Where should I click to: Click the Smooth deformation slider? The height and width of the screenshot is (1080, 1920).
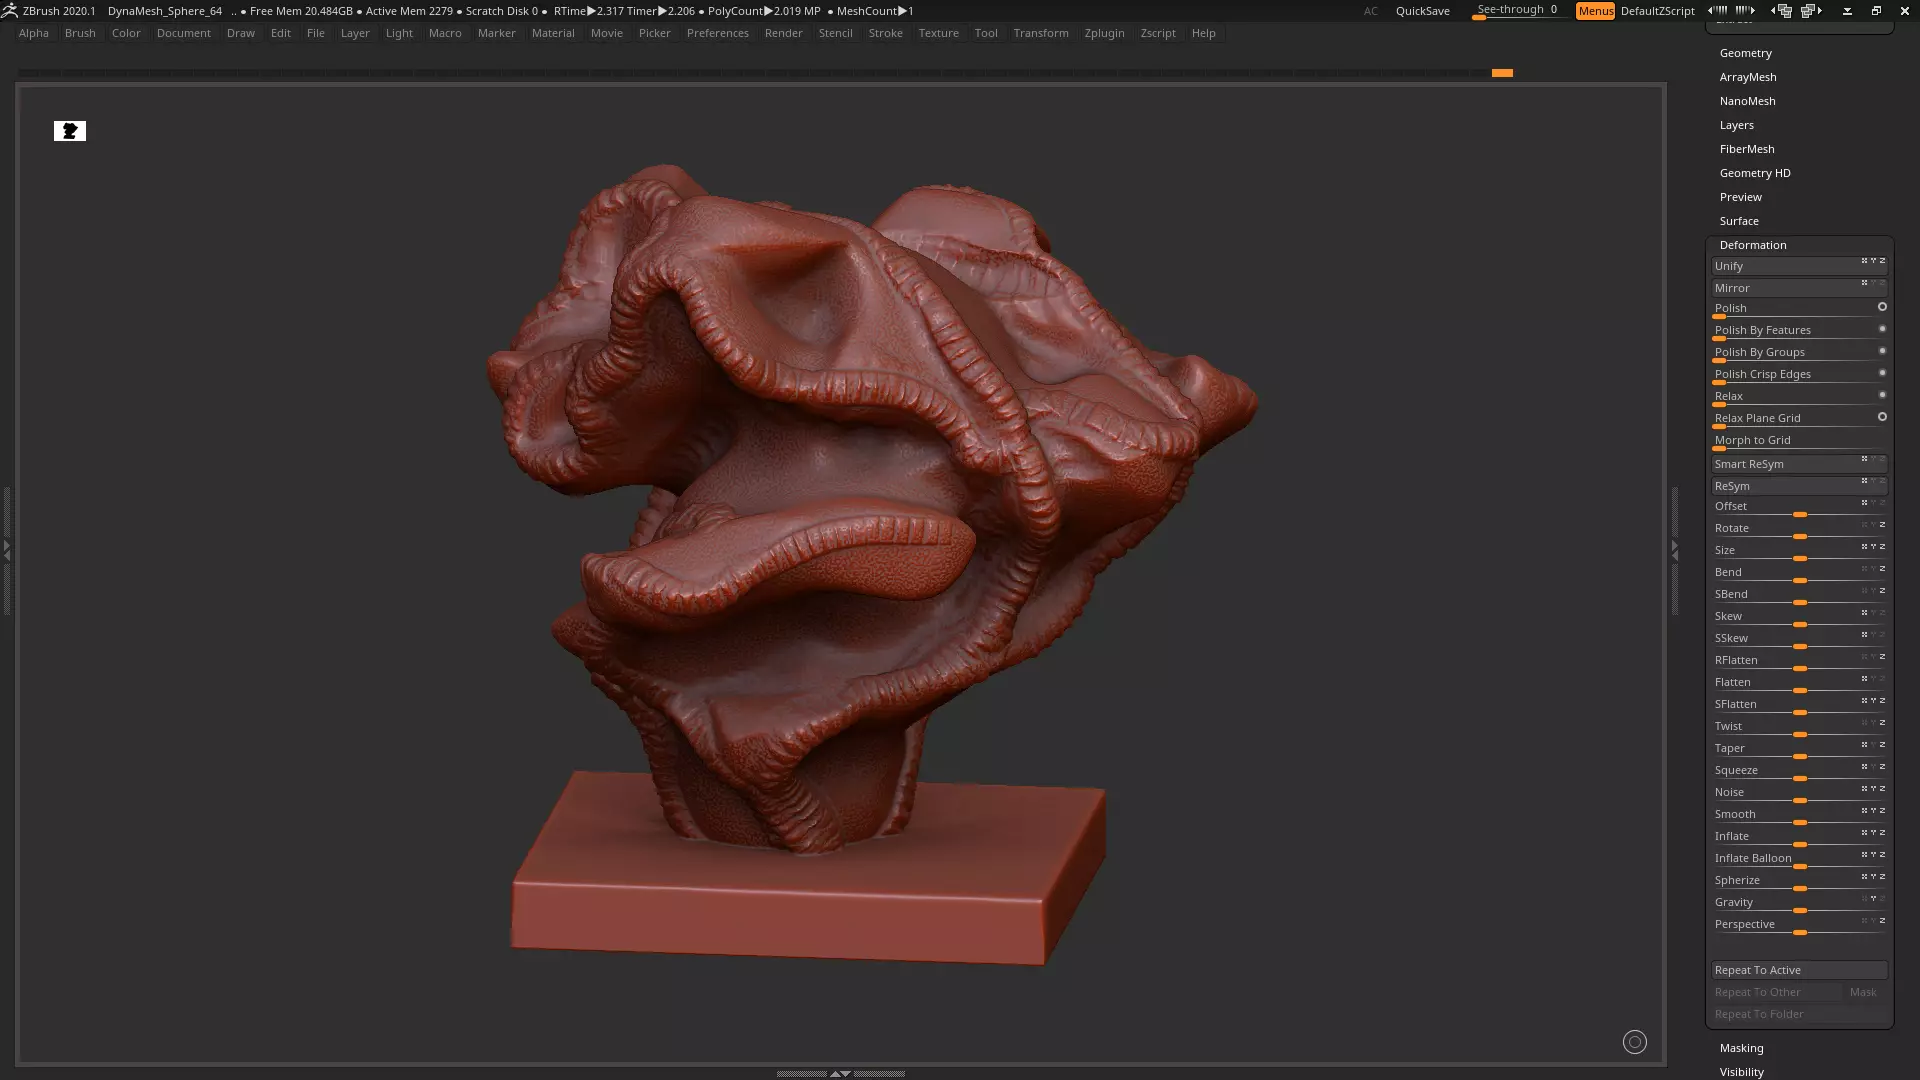[x=1799, y=815]
